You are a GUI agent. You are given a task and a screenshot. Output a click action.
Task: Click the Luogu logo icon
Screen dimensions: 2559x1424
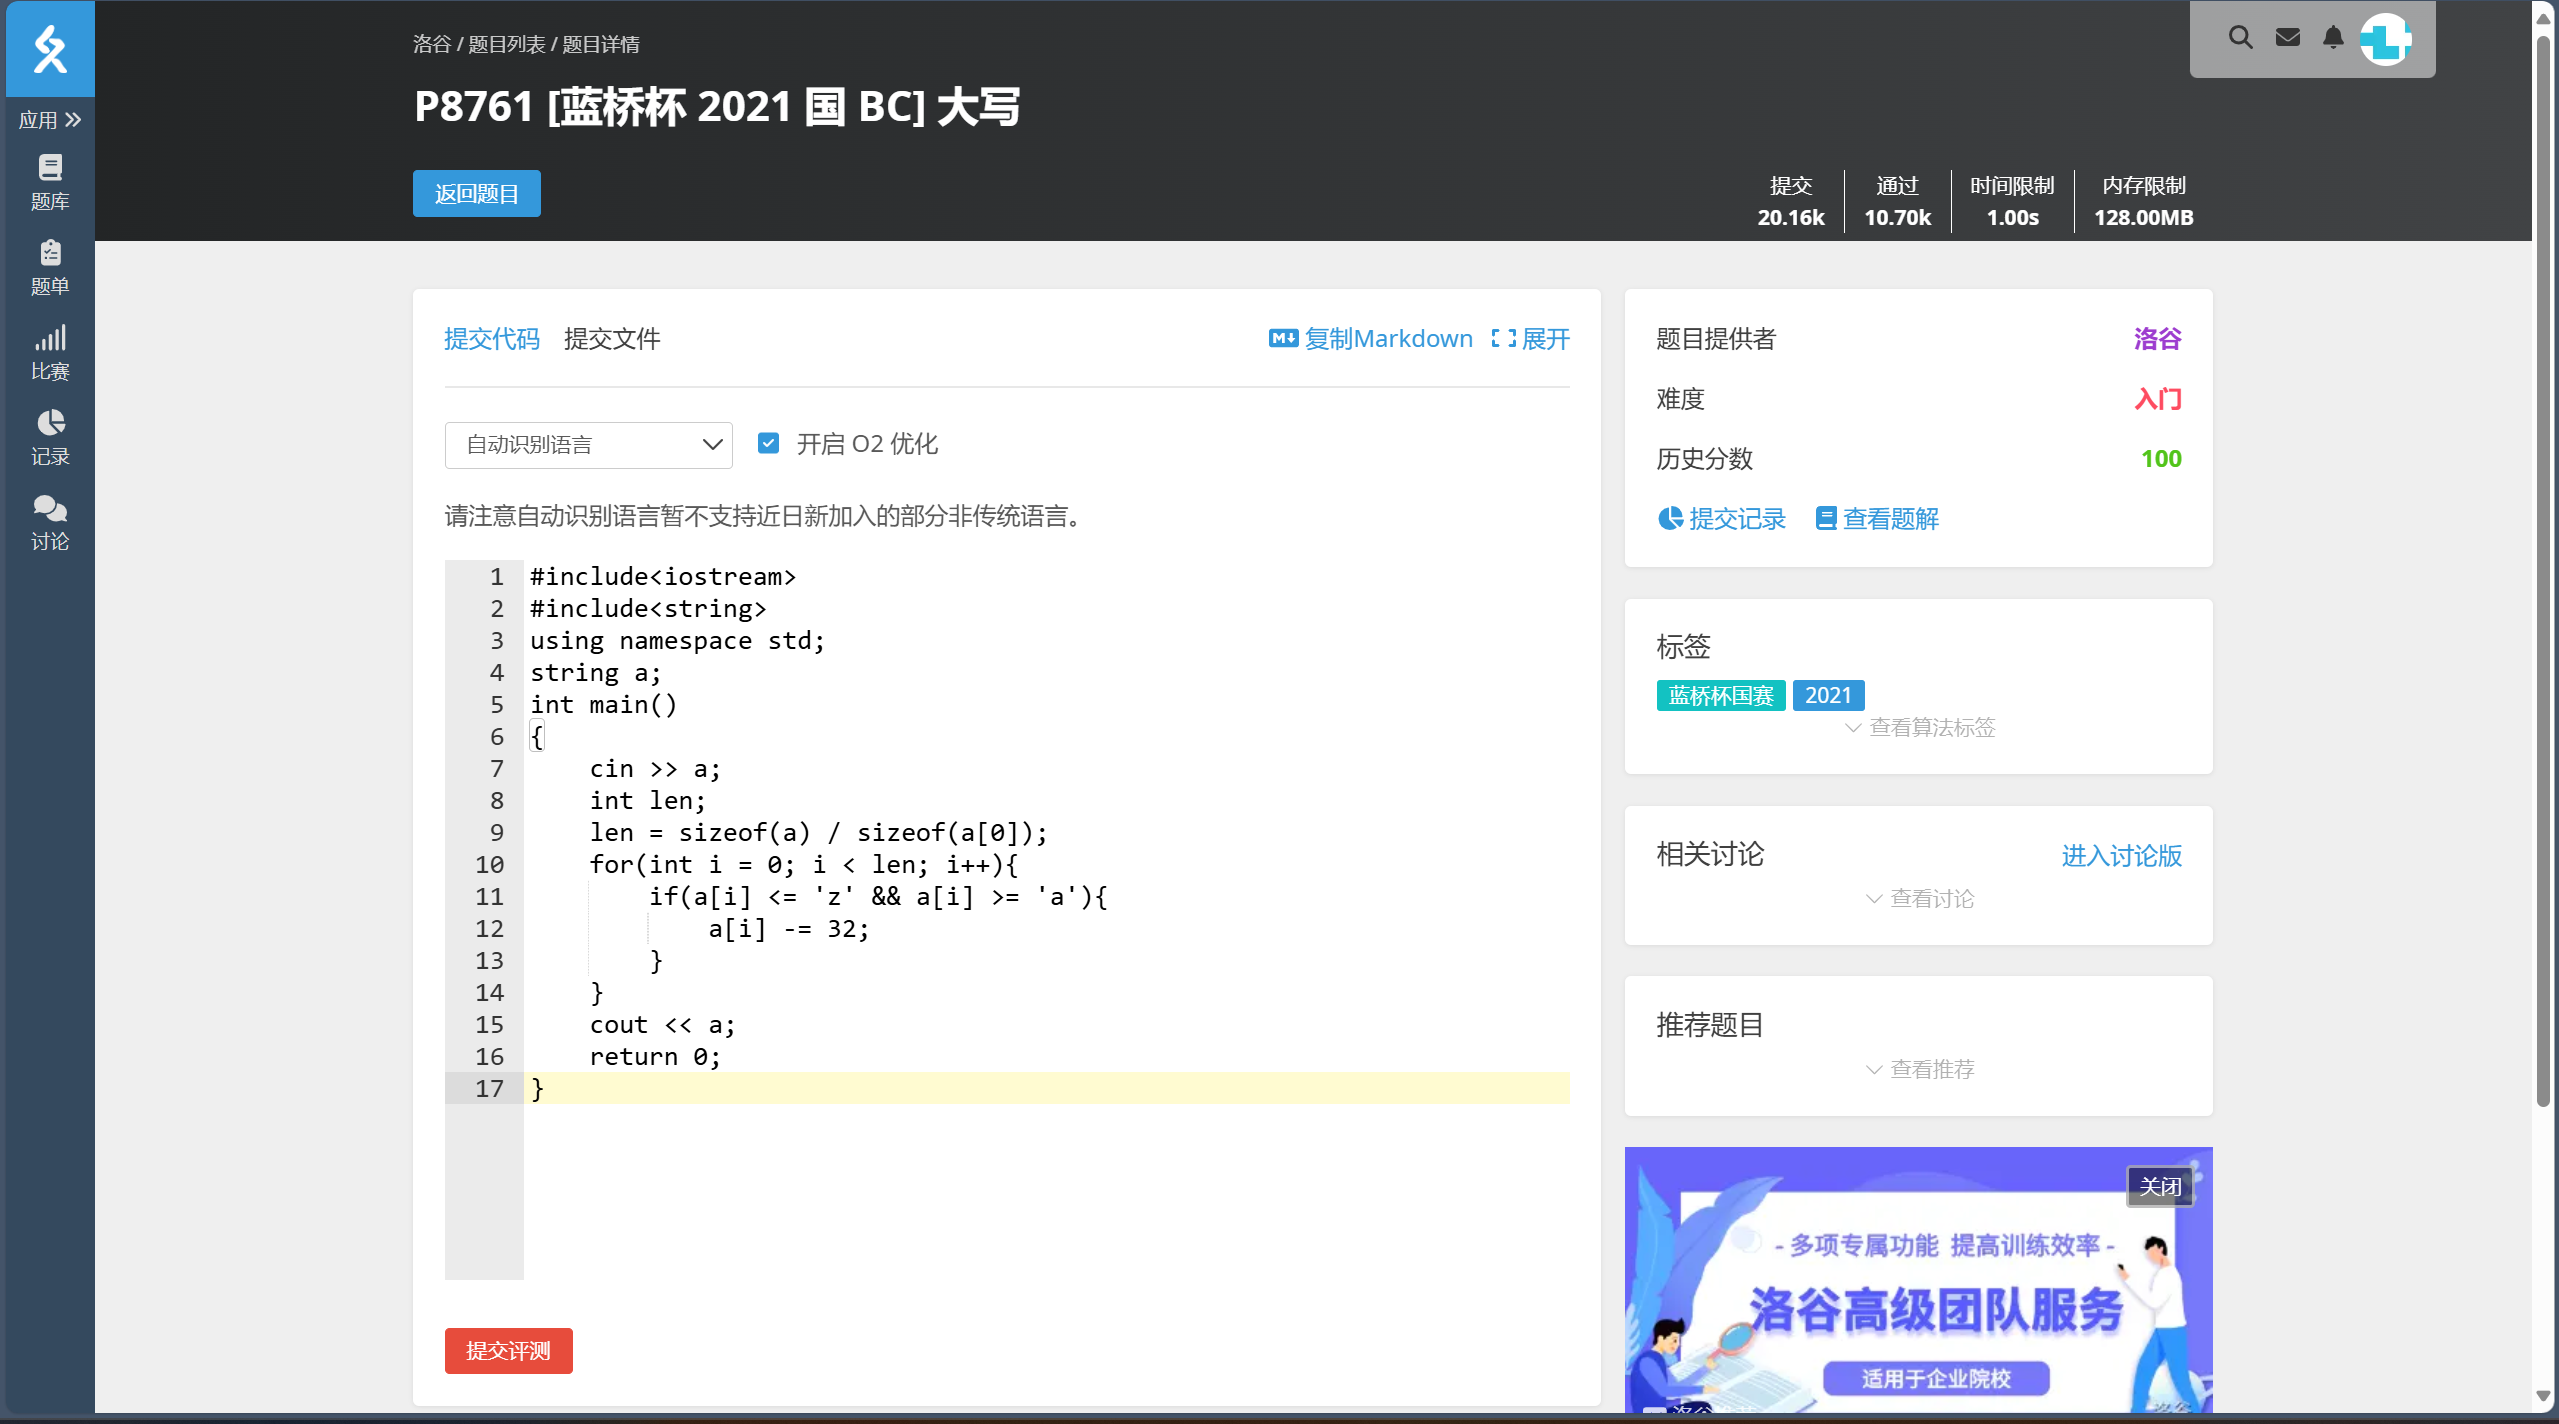(x=50, y=49)
